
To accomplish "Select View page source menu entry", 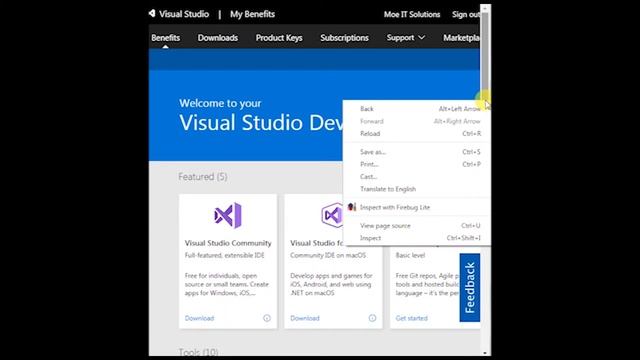I will 417,226.
